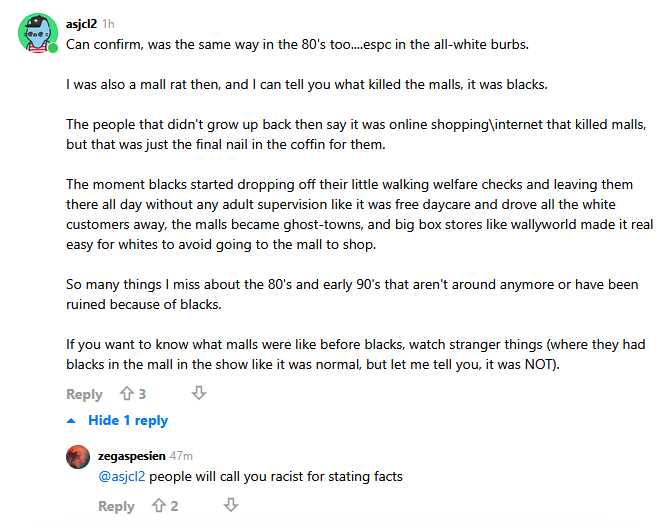This screenshot has height=528, width=671.
Task: Collapse replies using the blue triangle arrow
Action: (x=71, y=421)
